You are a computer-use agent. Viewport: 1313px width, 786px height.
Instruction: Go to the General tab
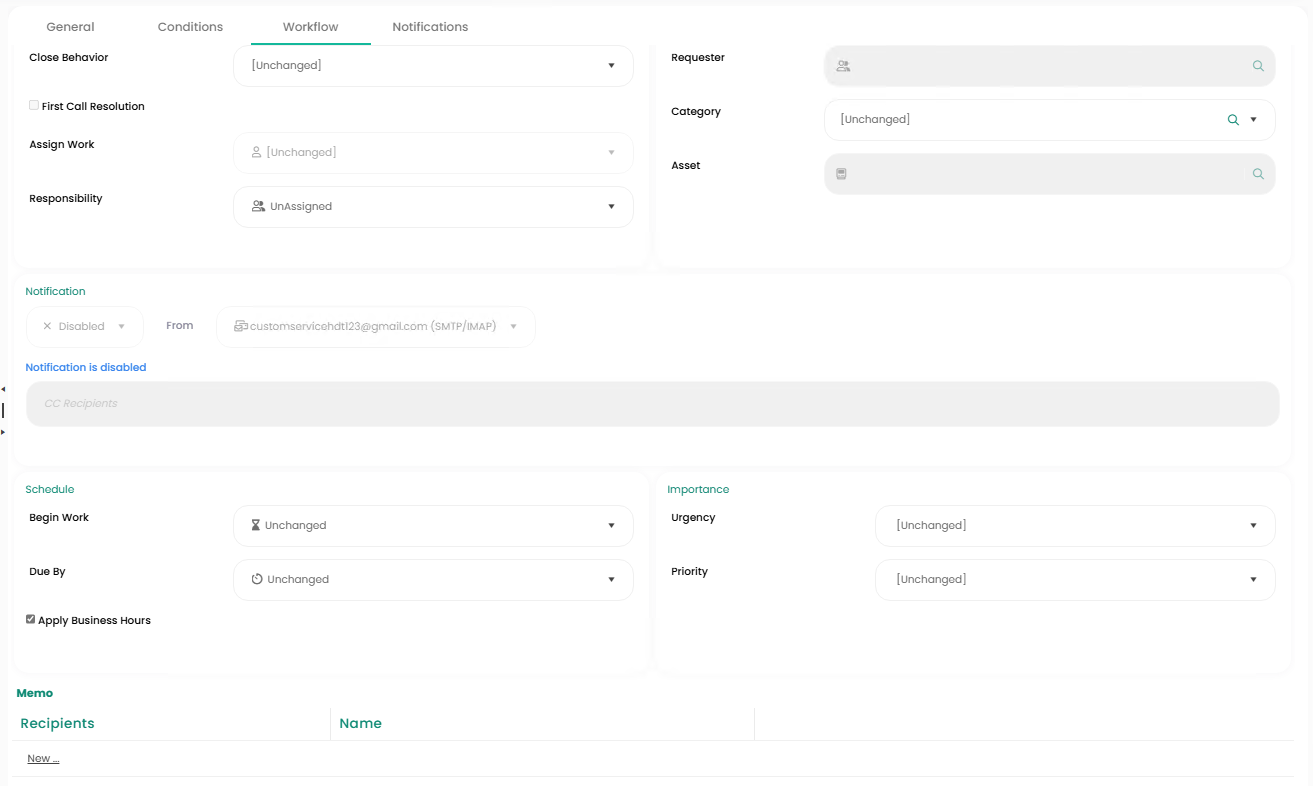pyautogui.click(x=70, y=27)
